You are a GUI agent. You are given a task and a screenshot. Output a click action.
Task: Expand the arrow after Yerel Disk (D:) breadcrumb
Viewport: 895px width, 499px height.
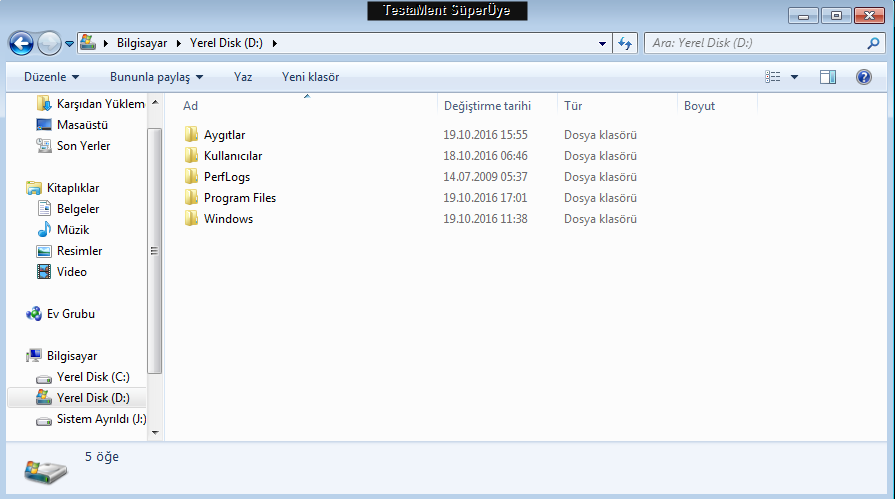[275, 43]
